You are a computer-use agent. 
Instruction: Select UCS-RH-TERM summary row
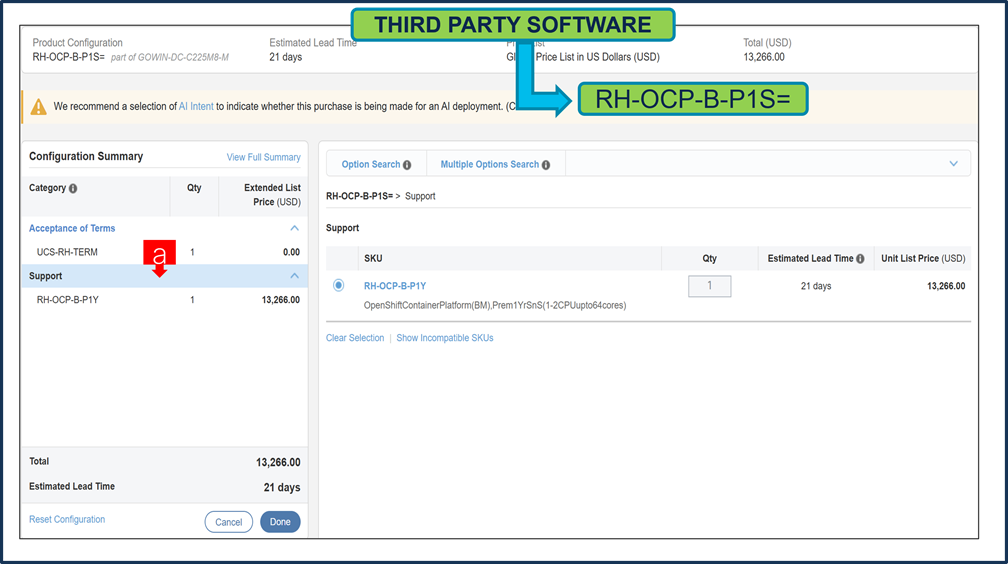tap(165, 252)
